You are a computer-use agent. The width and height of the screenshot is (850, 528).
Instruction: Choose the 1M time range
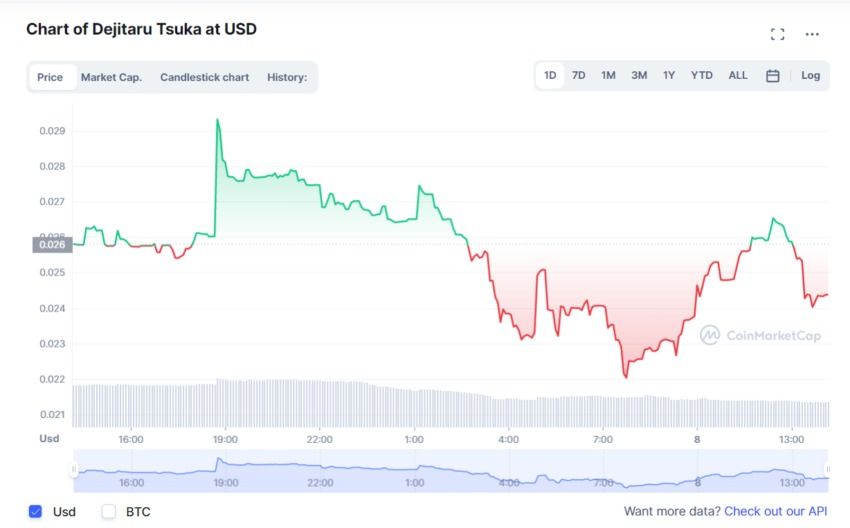tap(608, 76)
